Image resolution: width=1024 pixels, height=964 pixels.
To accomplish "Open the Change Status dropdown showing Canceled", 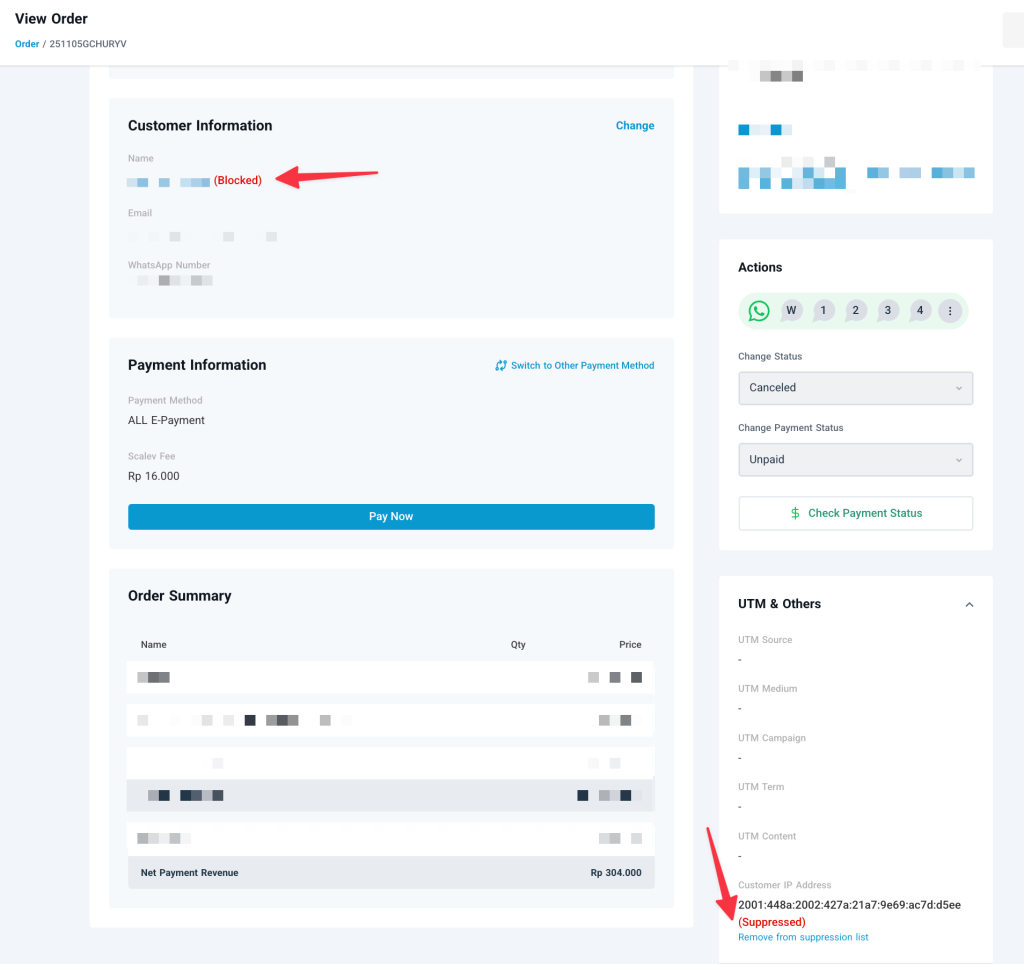I will click(856, 388).
